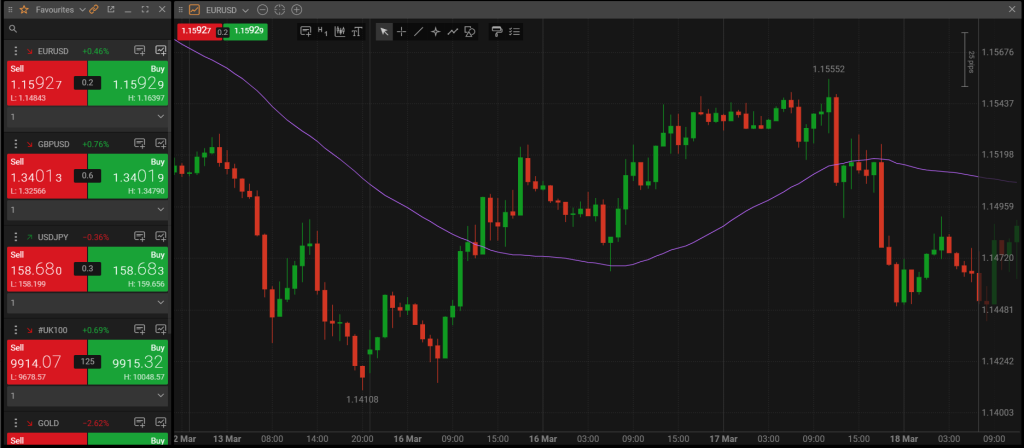The width and height of the screenshot is (1024, 448).
Task: Click the dashed-circle target icon in chart header
Action: click(x=280, y=10)
